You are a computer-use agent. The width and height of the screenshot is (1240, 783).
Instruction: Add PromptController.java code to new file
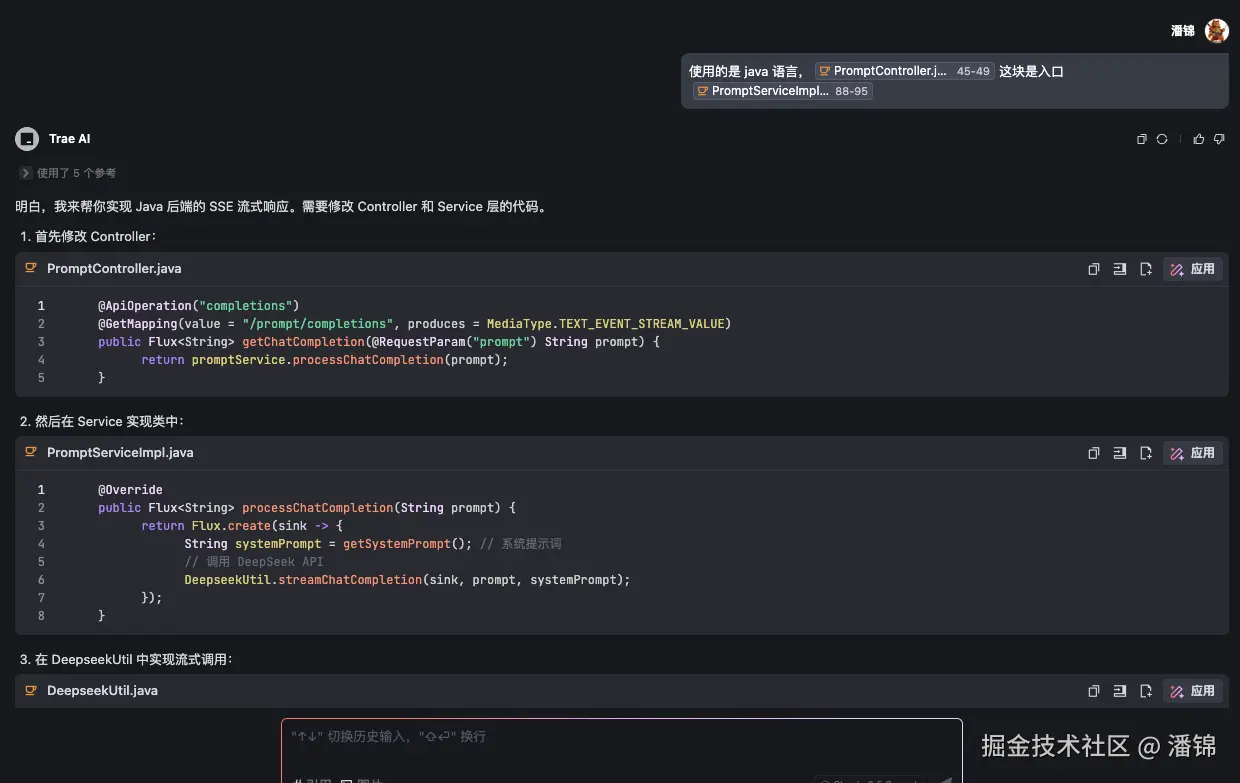pyautogui.click(x=1146, y=269)
